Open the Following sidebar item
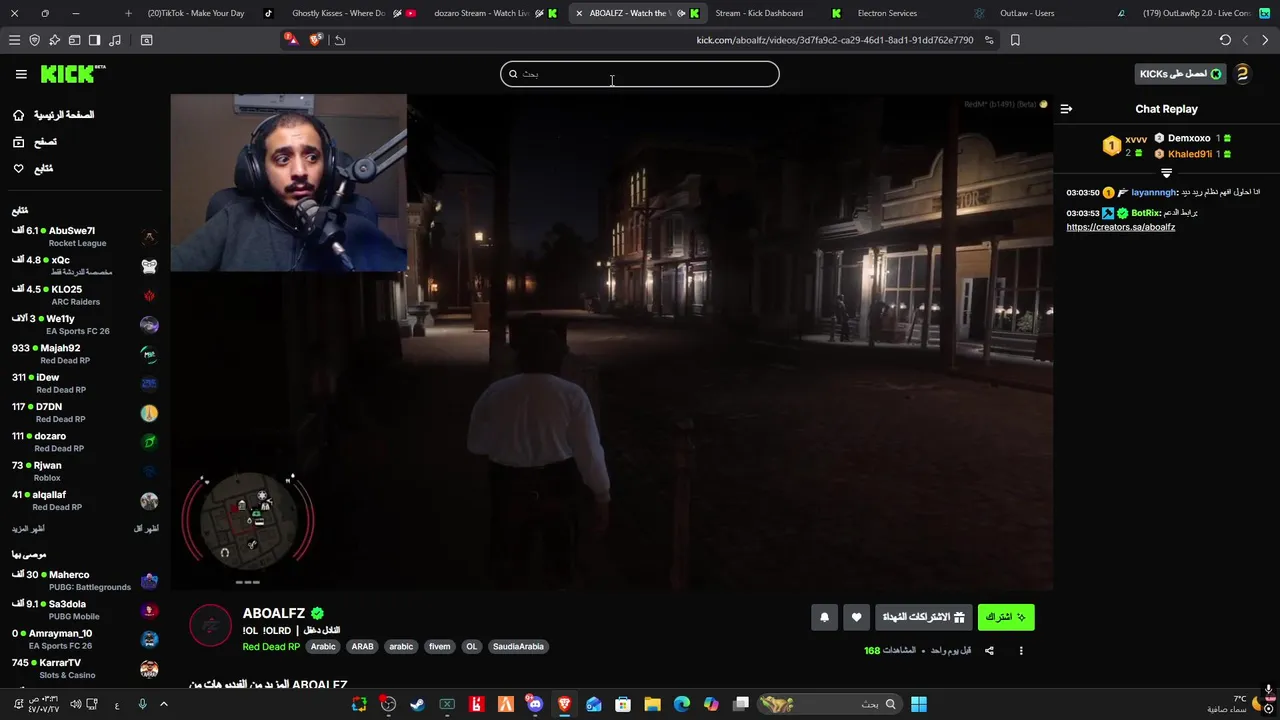 click(32, 169)
